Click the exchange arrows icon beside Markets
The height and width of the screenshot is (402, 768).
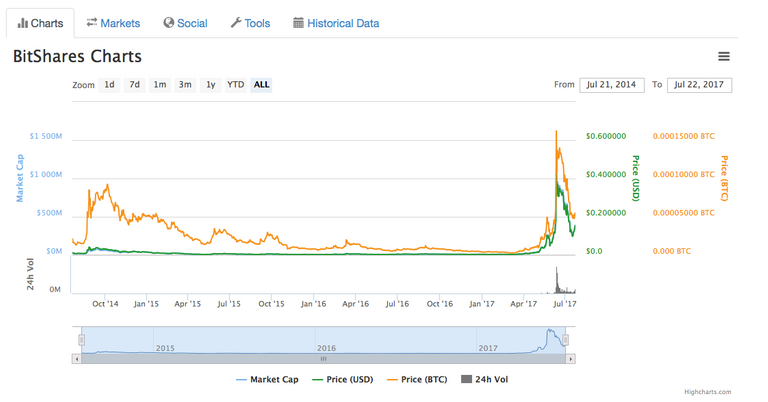[x=92, y=23]
